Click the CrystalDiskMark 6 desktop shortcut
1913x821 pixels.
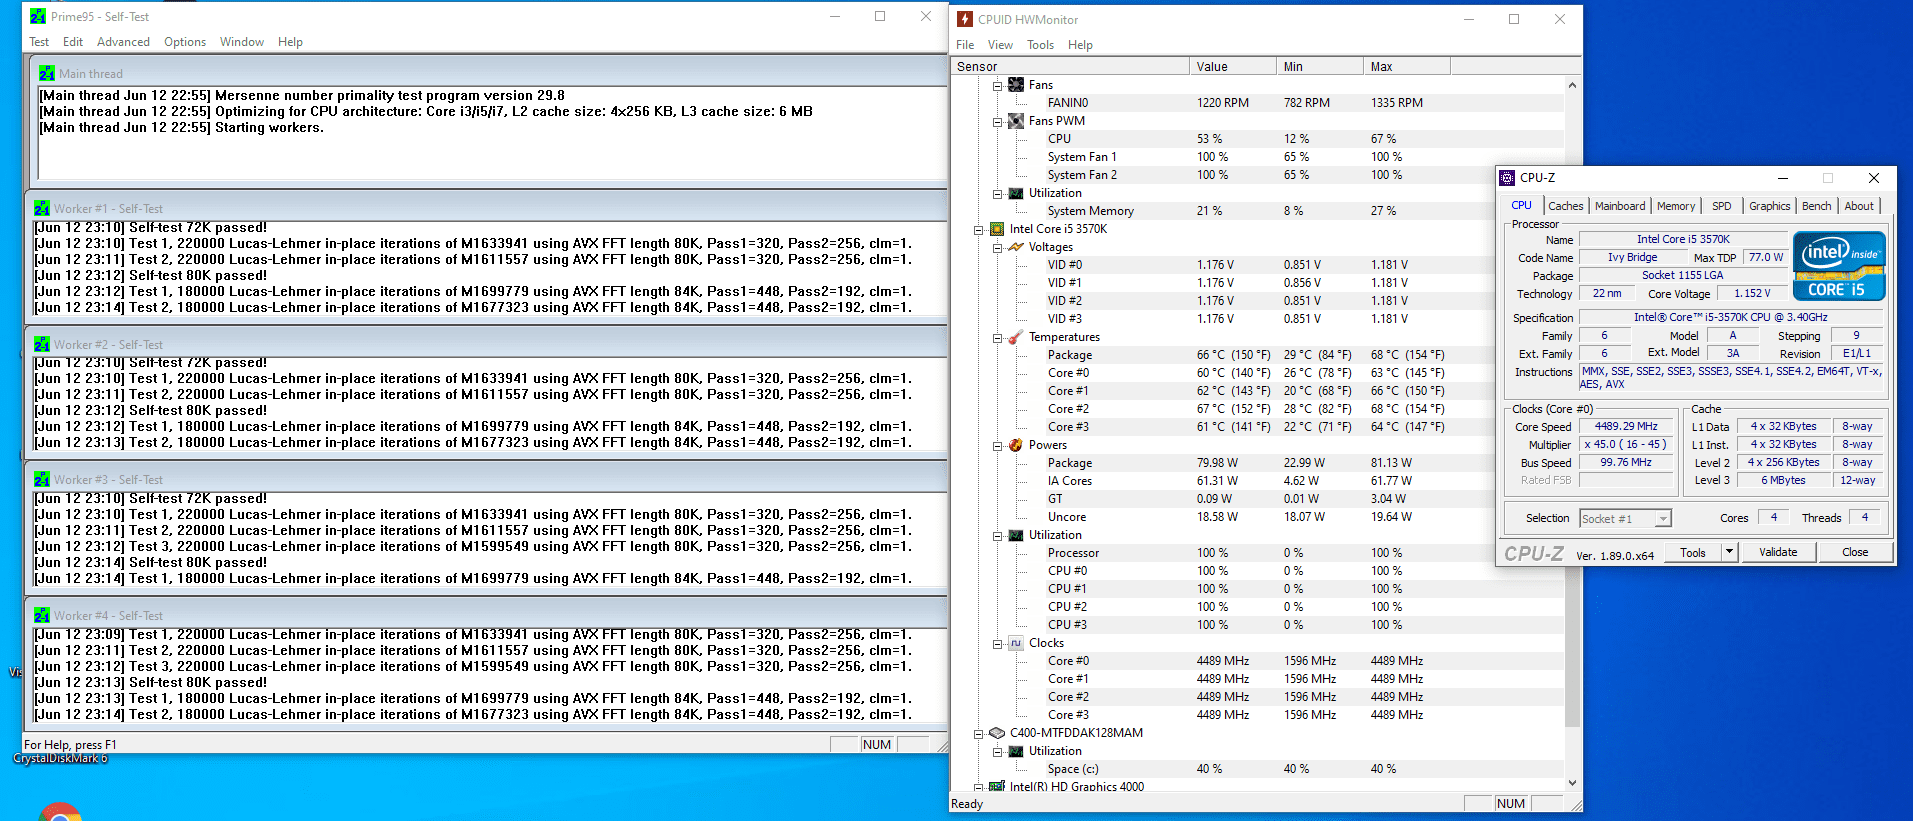(60, 758)
